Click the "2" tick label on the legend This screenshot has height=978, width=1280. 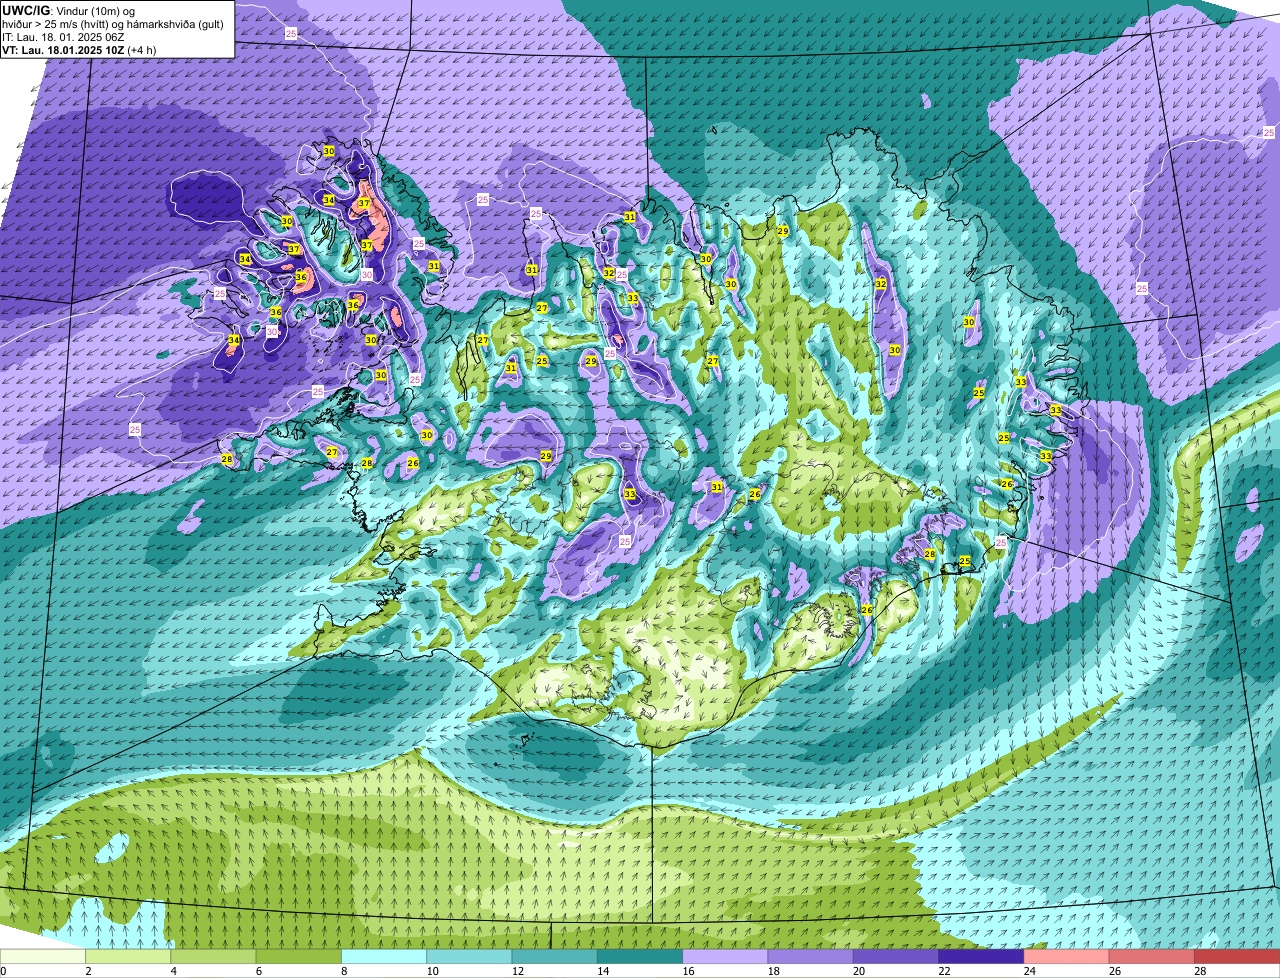[88, 971]
